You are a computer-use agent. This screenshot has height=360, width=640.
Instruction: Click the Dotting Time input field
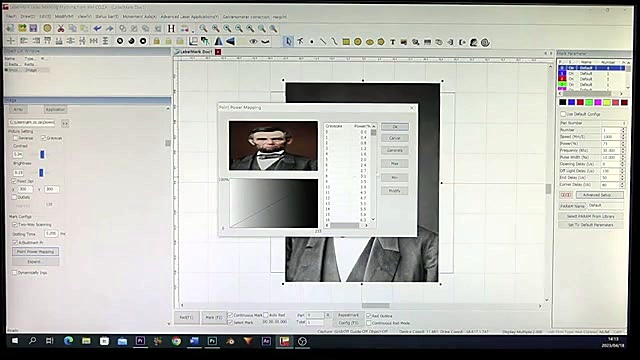click(51, 233)
